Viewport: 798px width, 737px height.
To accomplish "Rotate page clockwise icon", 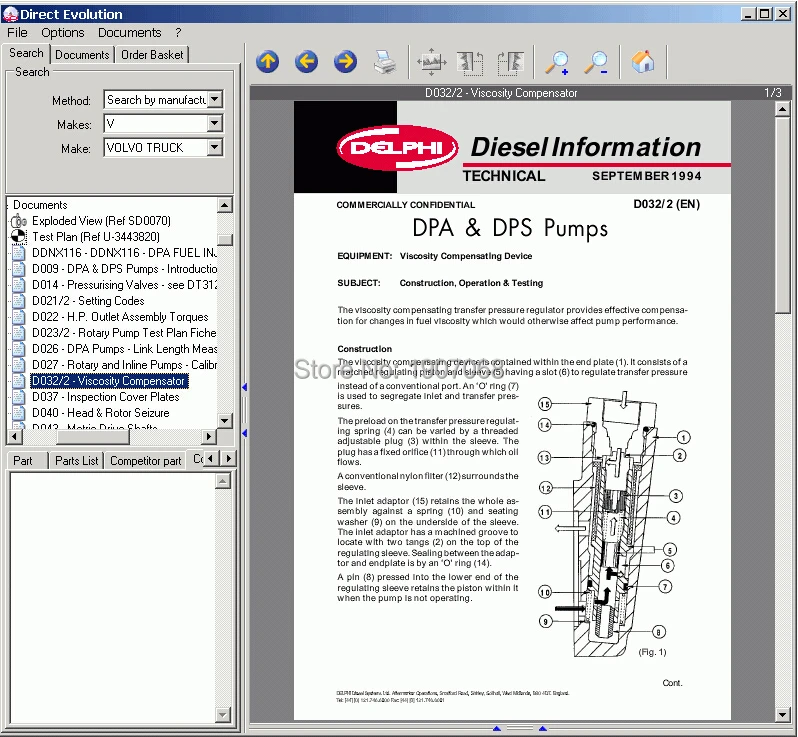I will tap(510, 63).
